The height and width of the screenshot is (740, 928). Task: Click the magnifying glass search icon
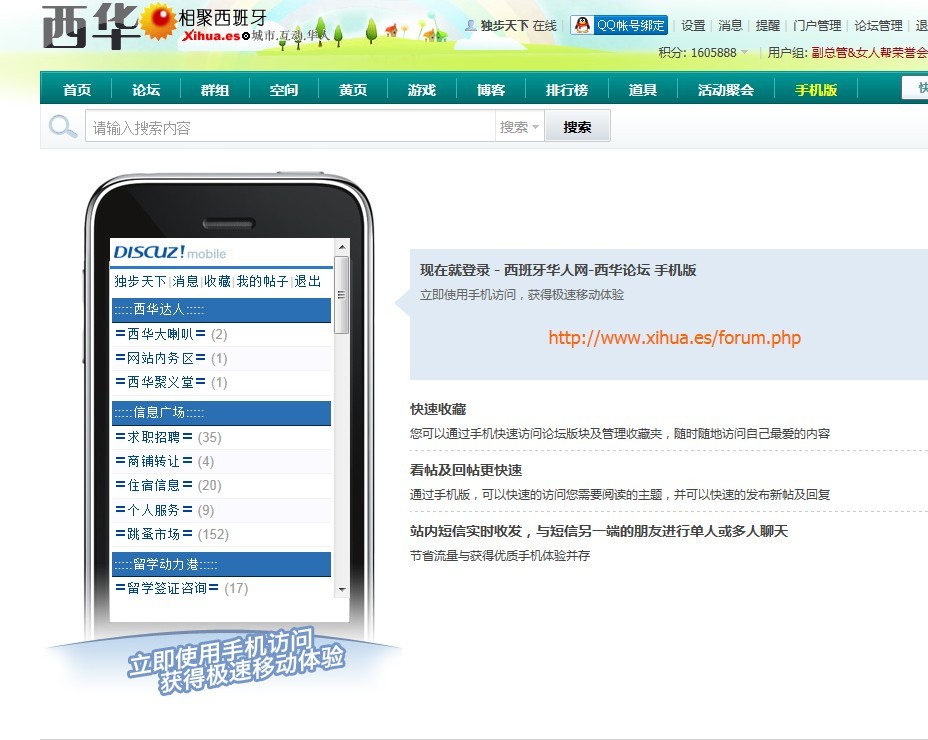tap(62, 127)
